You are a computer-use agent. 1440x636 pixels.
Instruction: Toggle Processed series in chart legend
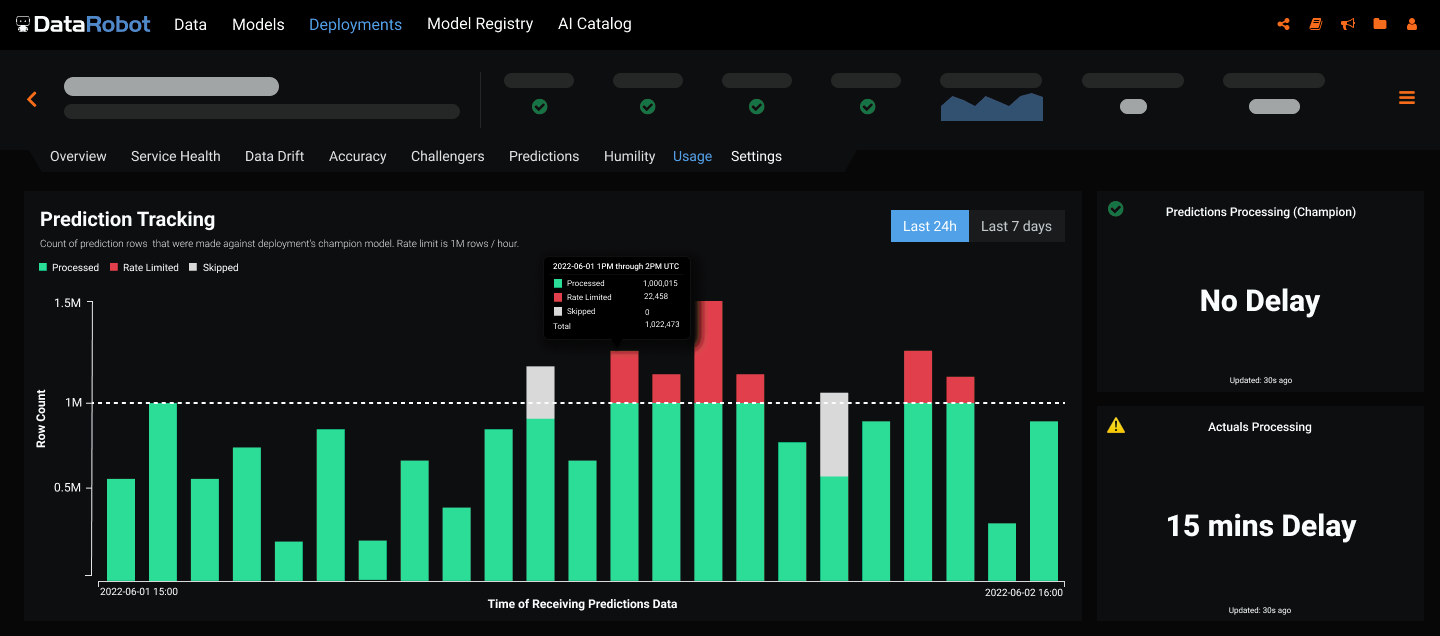(x=69, y=268)
